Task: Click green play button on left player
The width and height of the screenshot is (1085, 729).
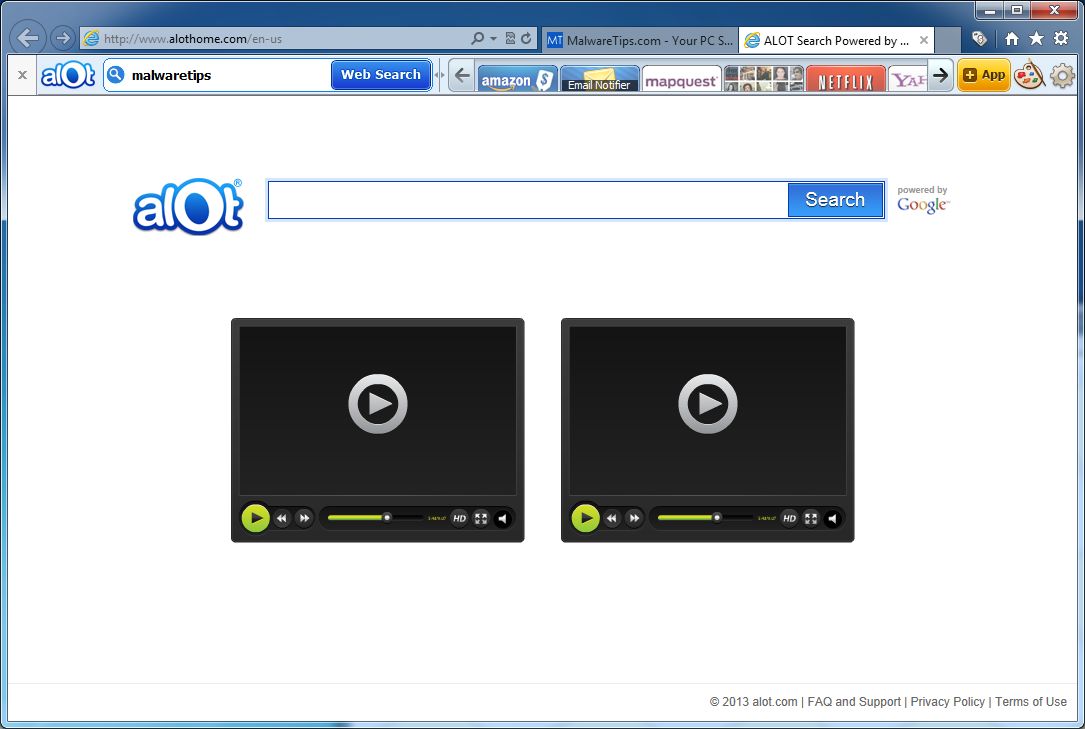Action: tap(255, 518)
